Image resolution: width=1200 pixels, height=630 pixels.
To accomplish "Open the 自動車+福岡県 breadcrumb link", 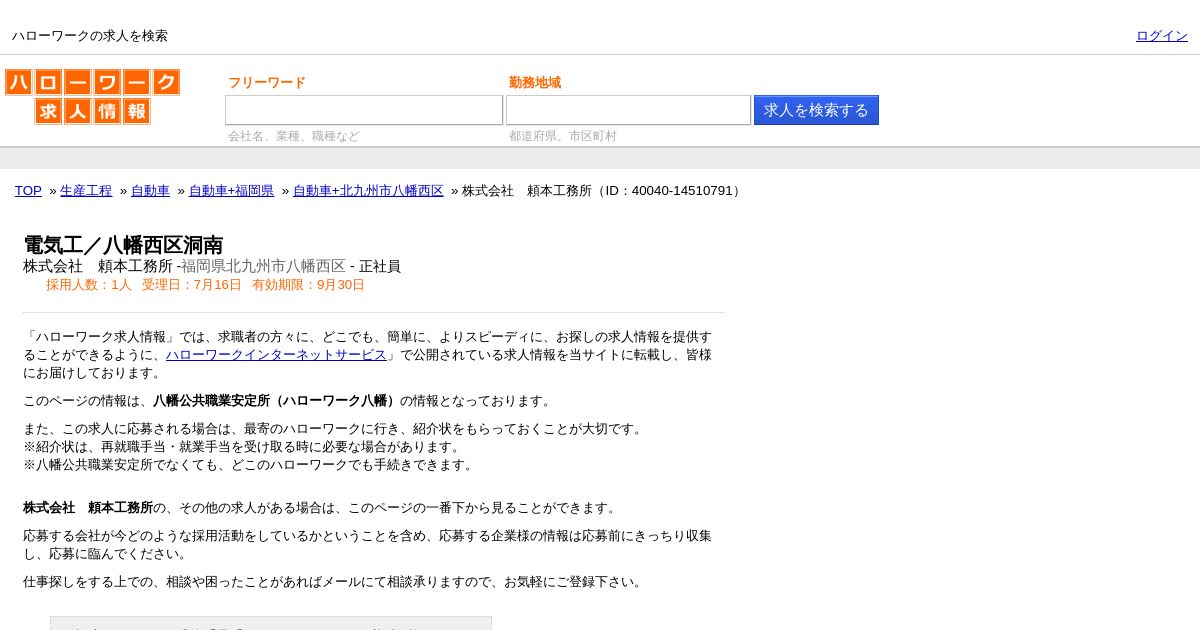I will coord(231,191).
